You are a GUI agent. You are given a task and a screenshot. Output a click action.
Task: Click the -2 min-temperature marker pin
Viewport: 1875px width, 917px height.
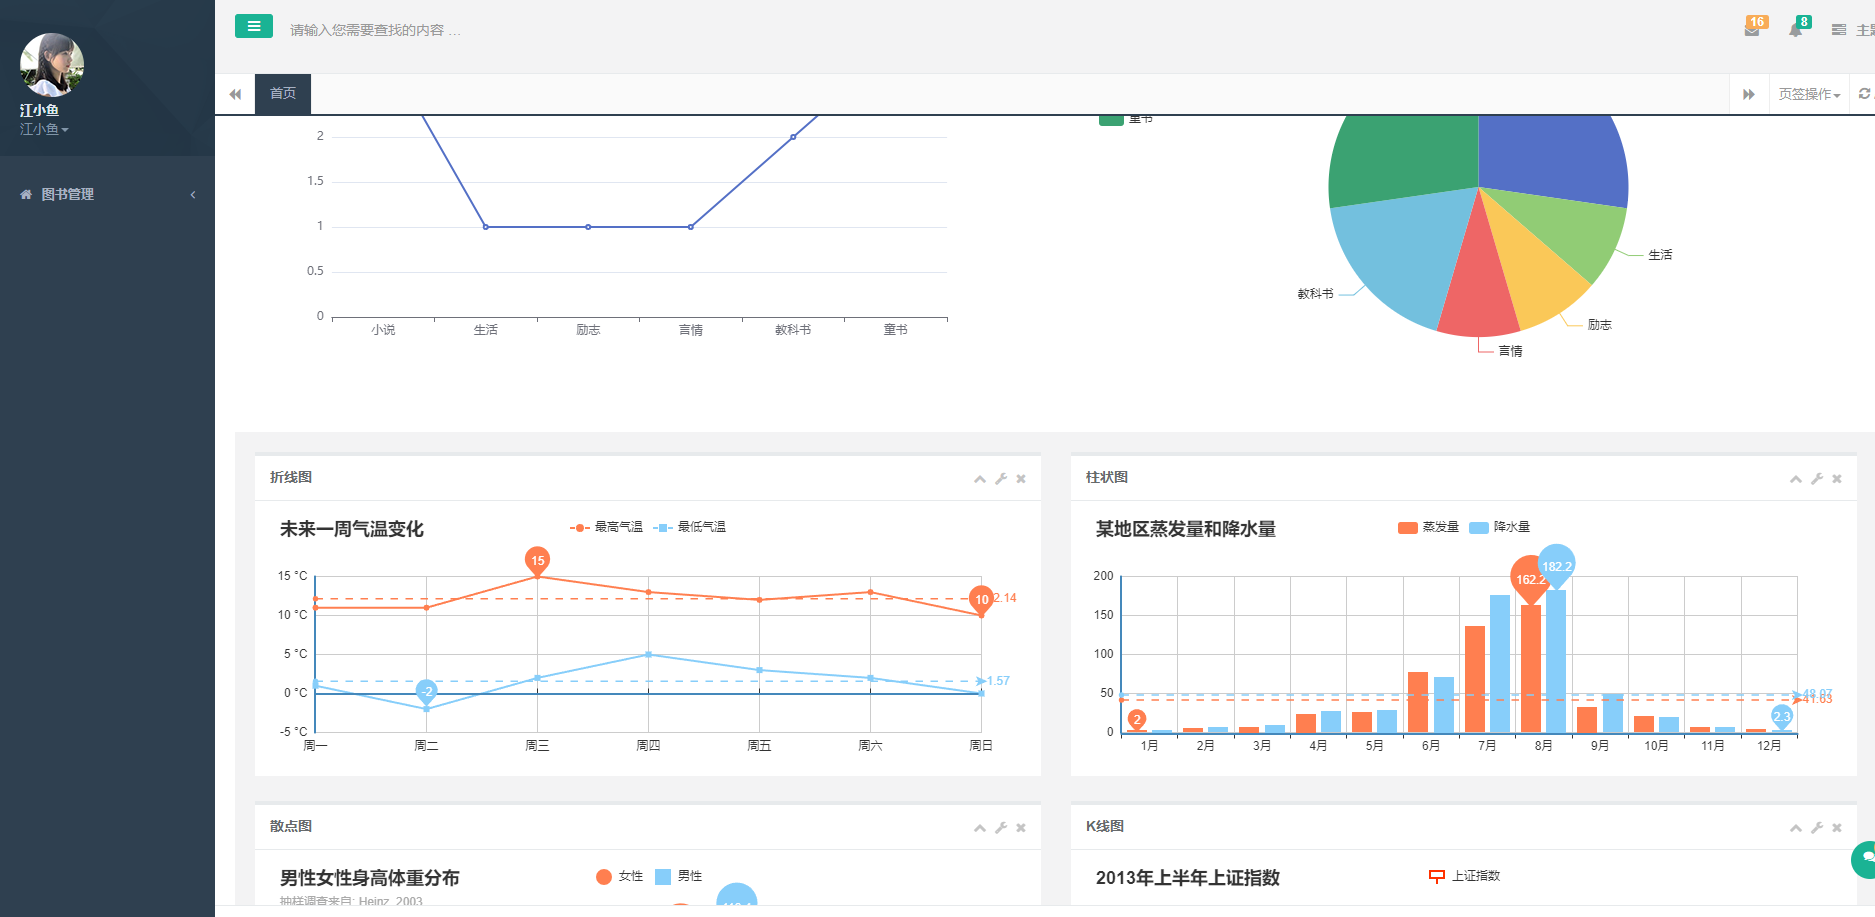[x=427, y=692]
